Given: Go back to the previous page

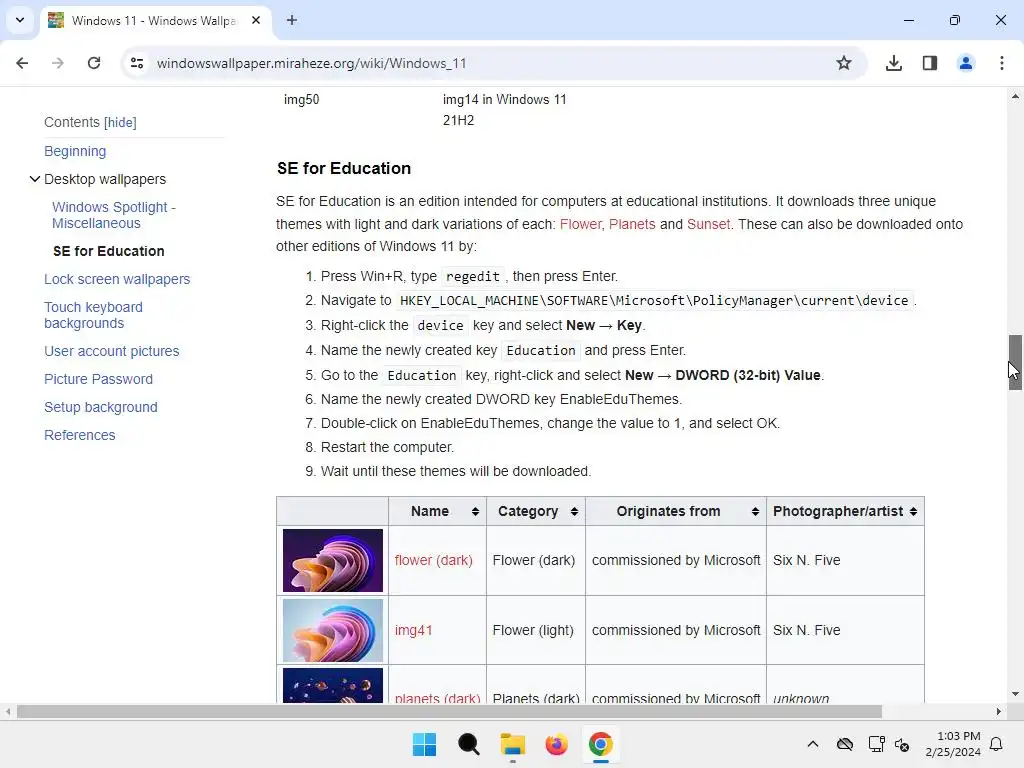Looking at the screenshot, I should pos(22,63).
